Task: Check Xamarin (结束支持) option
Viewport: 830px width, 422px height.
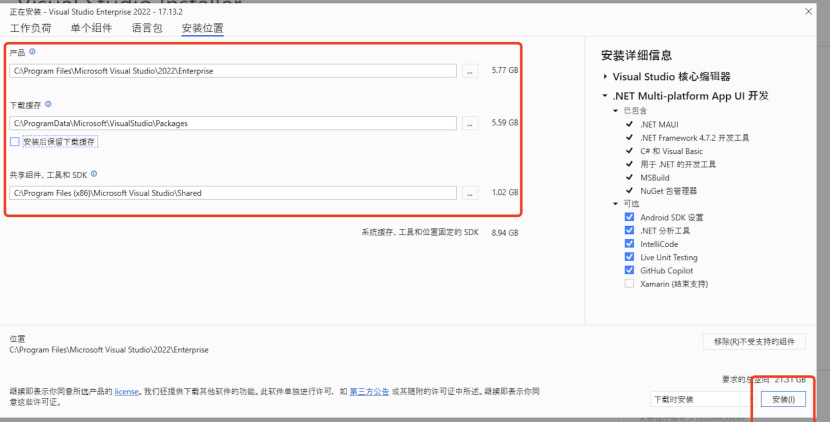Action: click(629, 283)
